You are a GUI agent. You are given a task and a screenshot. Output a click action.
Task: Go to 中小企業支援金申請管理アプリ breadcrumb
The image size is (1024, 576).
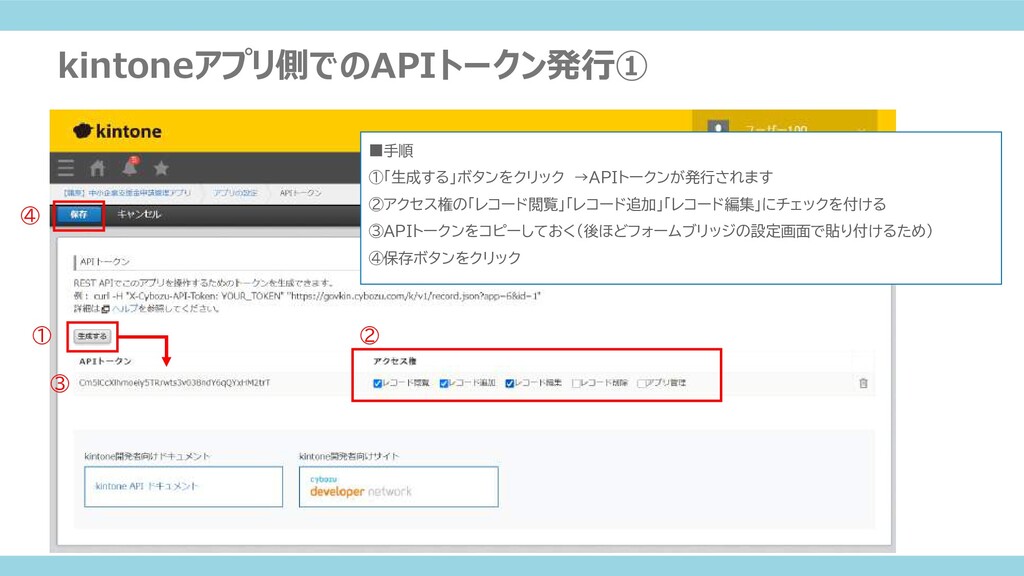tap(127, 193)
